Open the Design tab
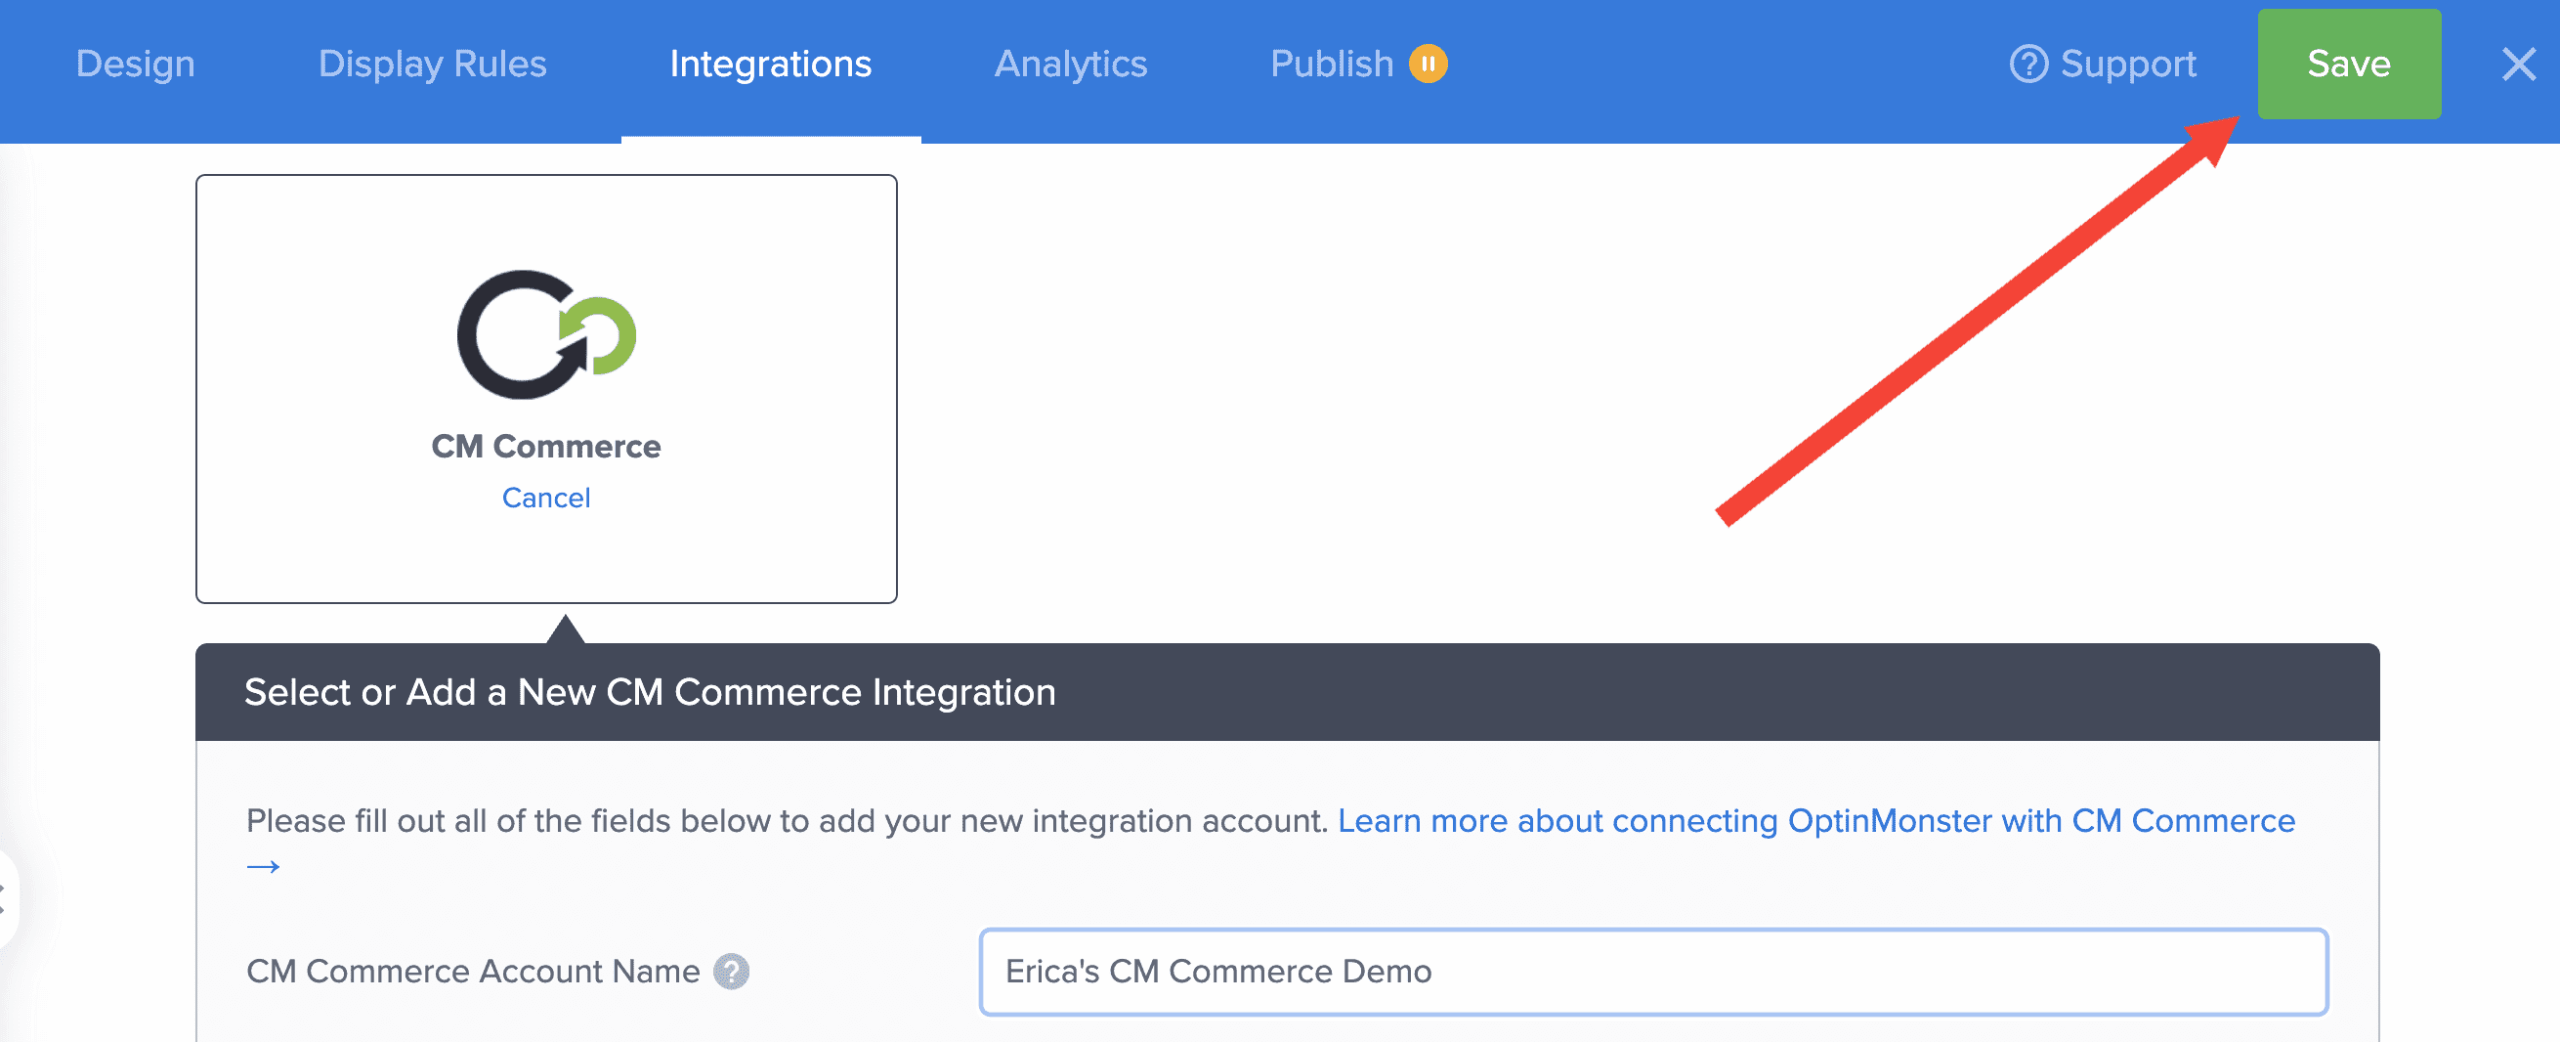2560x1042 pixels. (135, 64)
